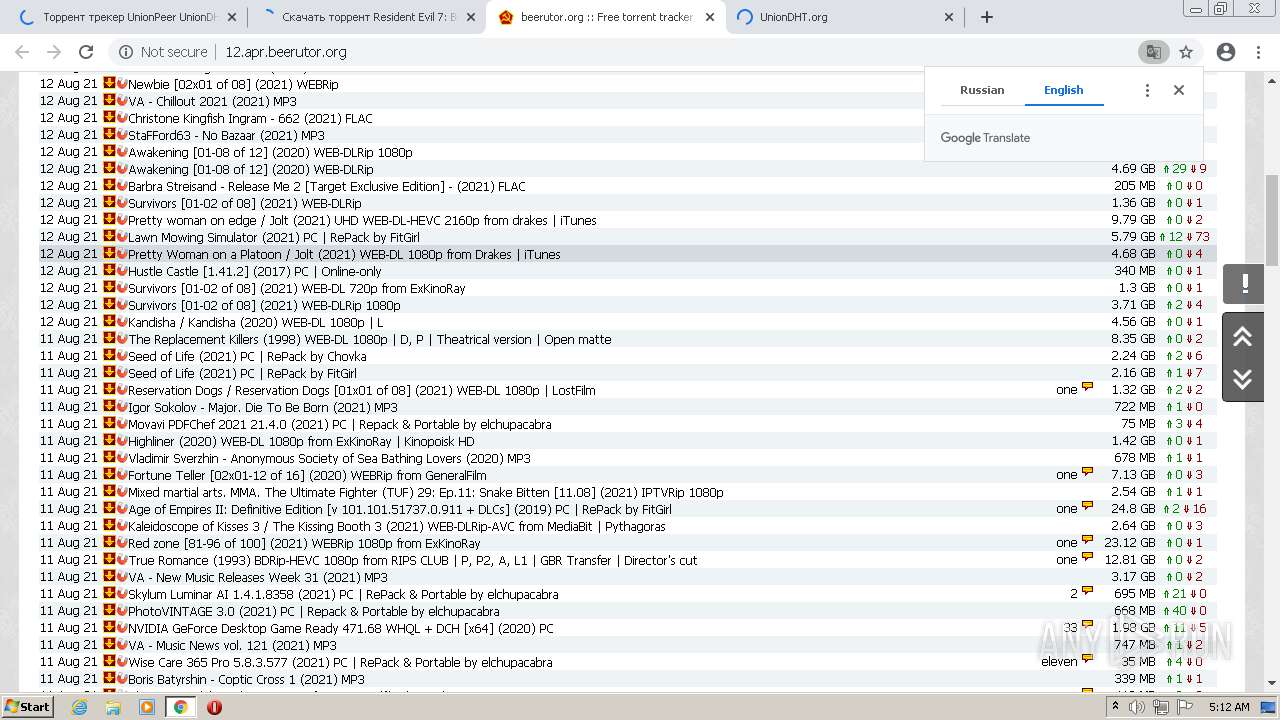
Task: Click the exclamation report button
Action: (x=1244, y=284)
